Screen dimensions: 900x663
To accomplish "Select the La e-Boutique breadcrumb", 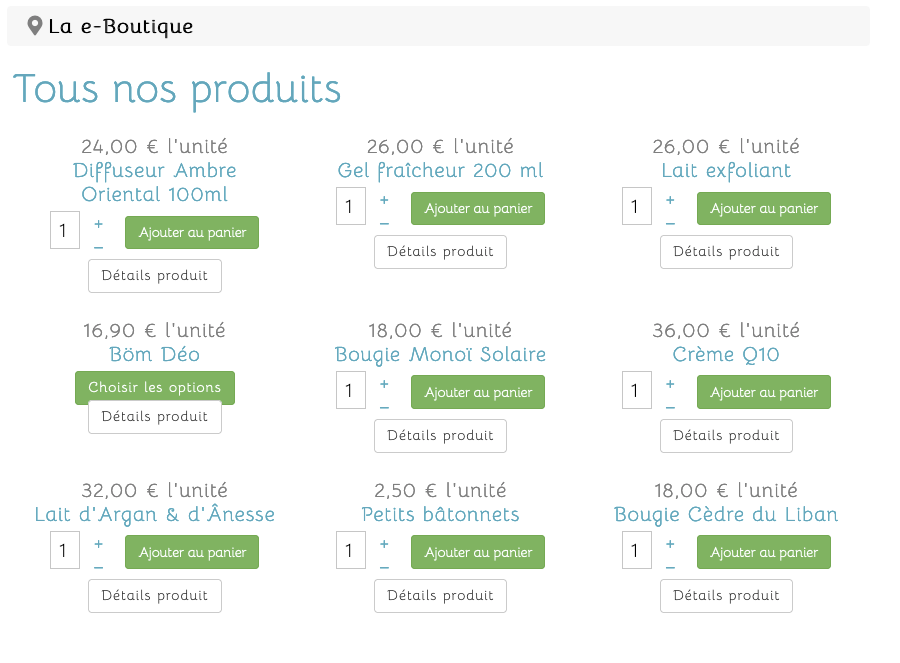I will tap(120, 26).
